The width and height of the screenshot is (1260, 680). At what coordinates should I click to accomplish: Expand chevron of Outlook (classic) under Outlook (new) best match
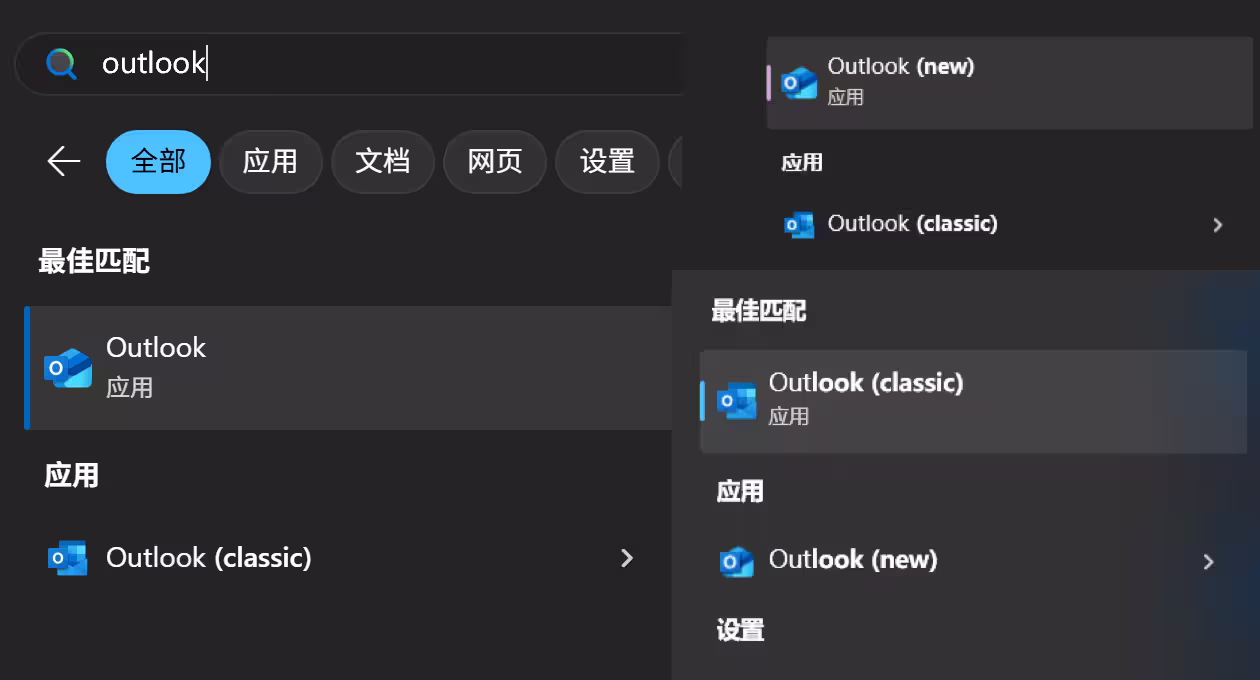(x=1217, y=225)
